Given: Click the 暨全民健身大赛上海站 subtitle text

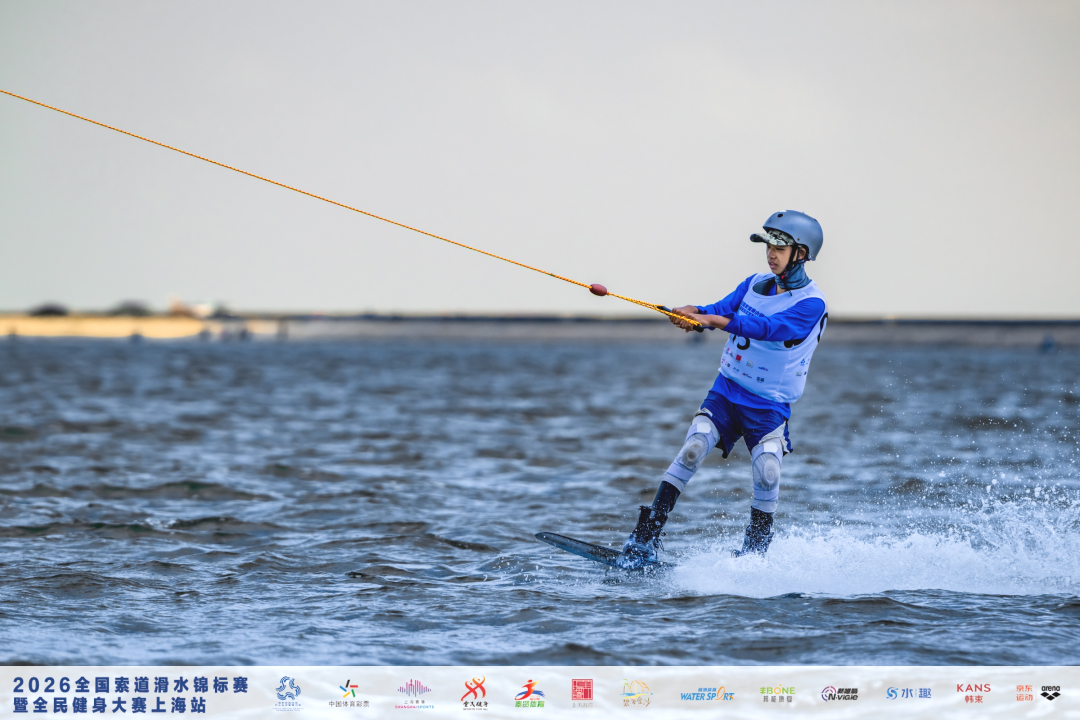Looking at the screenshot, I should pyautogui.click(x=110, y=705).
